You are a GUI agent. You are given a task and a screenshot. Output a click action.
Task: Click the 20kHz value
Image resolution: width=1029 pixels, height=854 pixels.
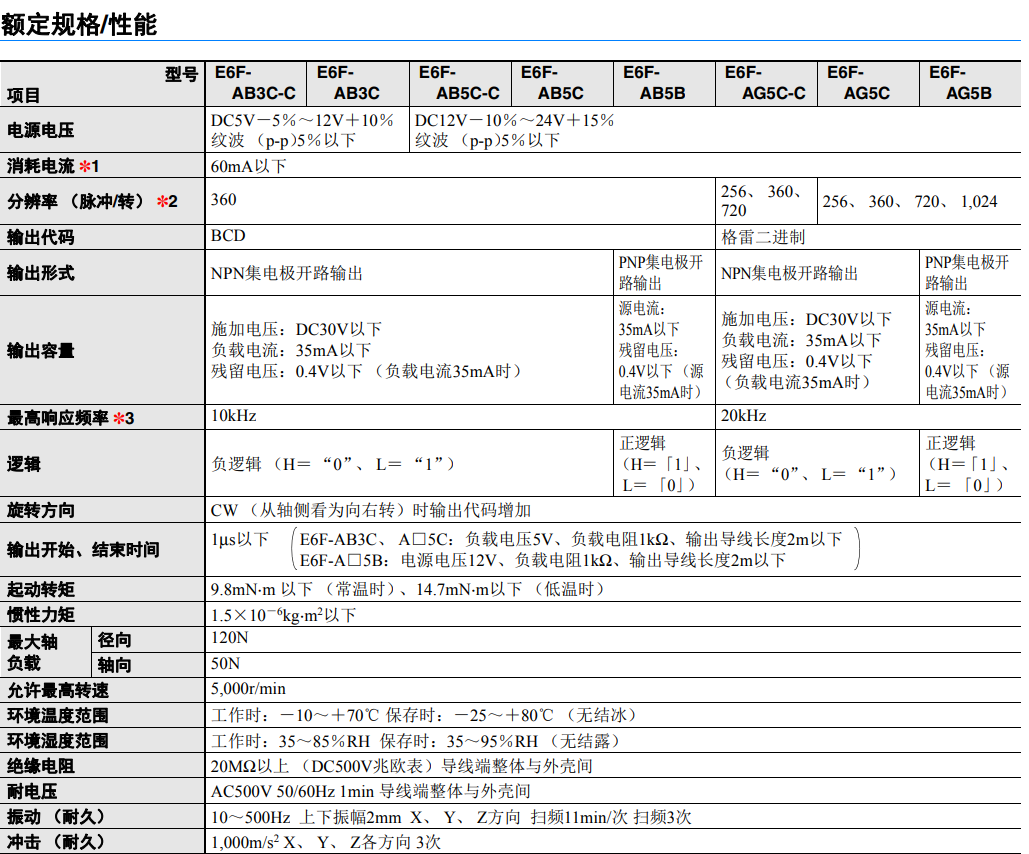pos(744,416)
